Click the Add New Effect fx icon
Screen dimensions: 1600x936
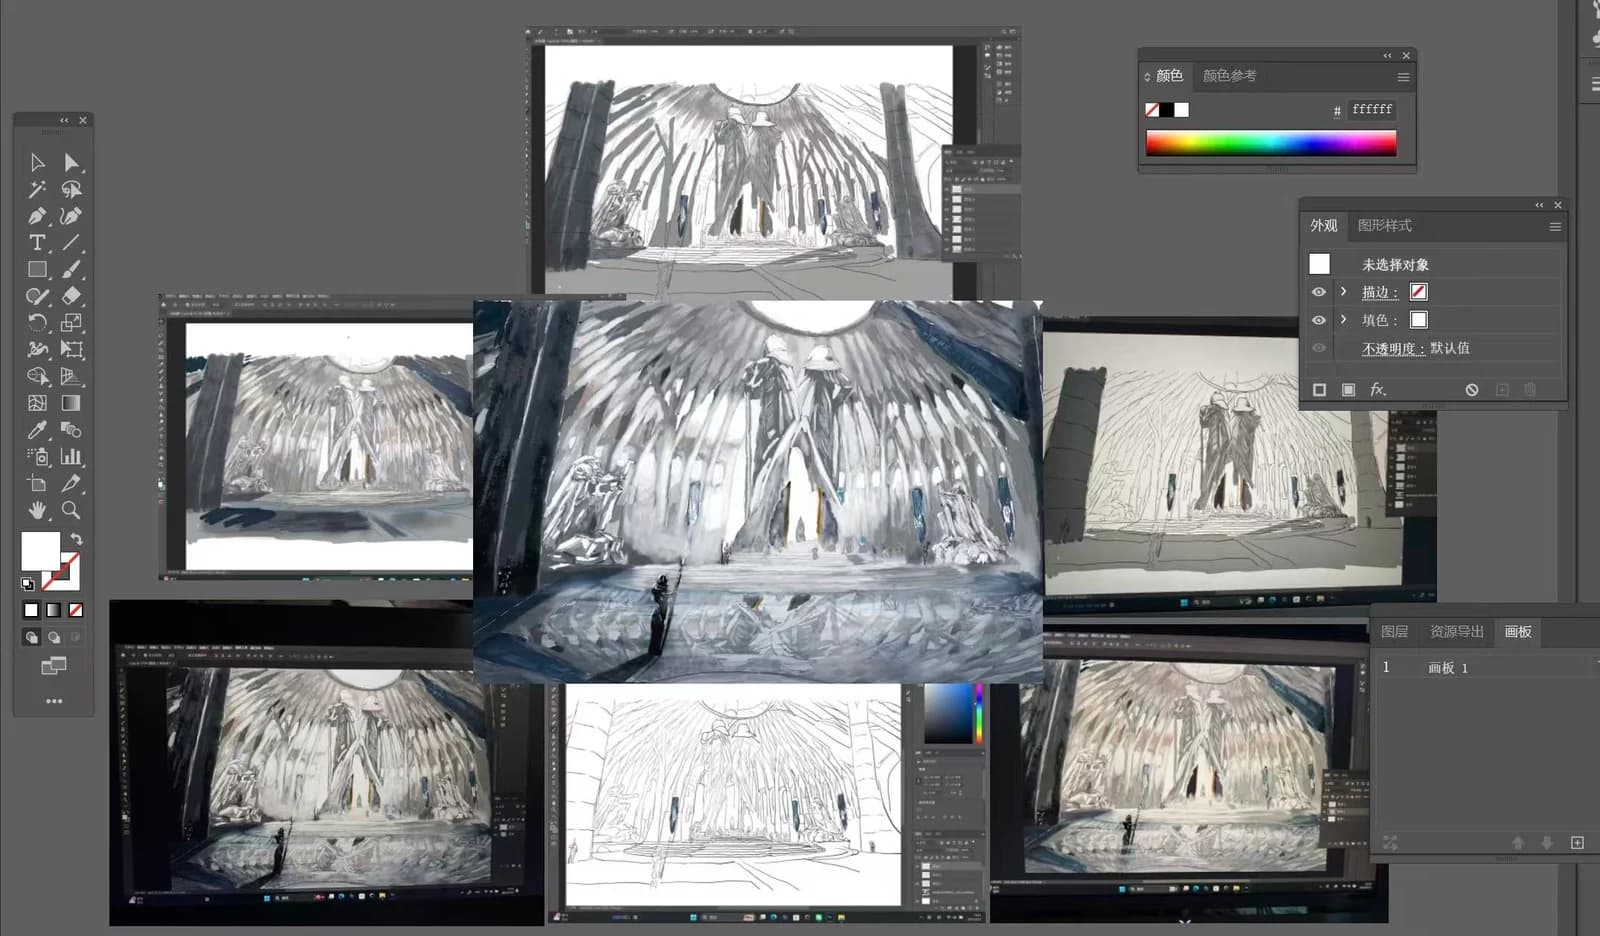coord(1378,389)
